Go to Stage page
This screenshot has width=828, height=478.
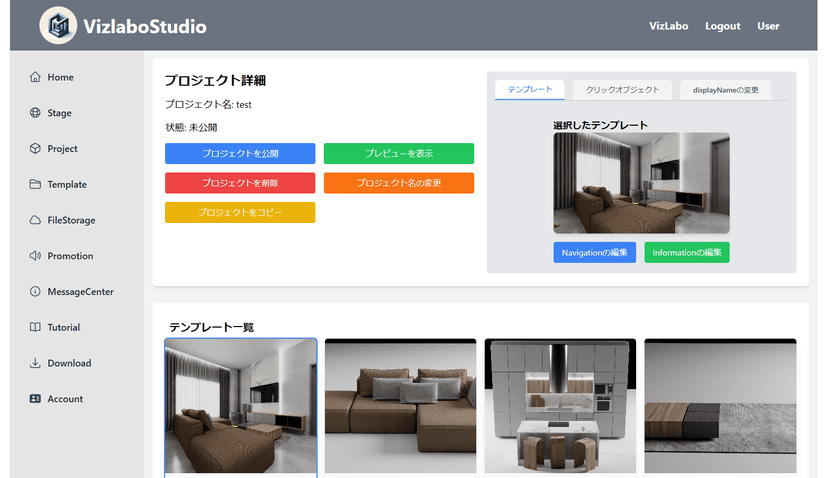coord(59,113)
